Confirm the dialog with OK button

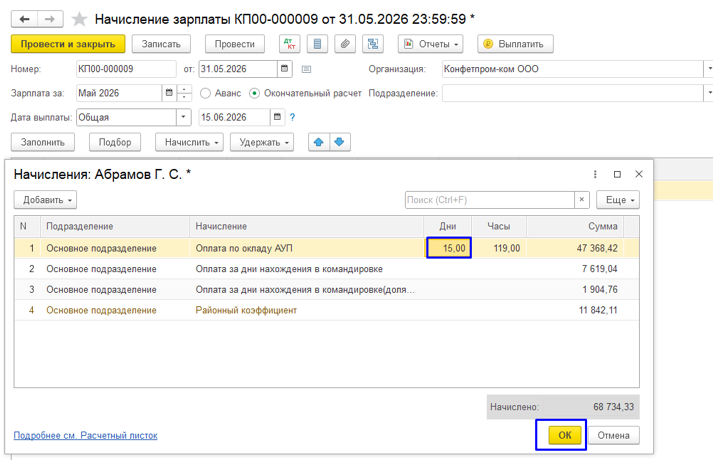[565, 435]
